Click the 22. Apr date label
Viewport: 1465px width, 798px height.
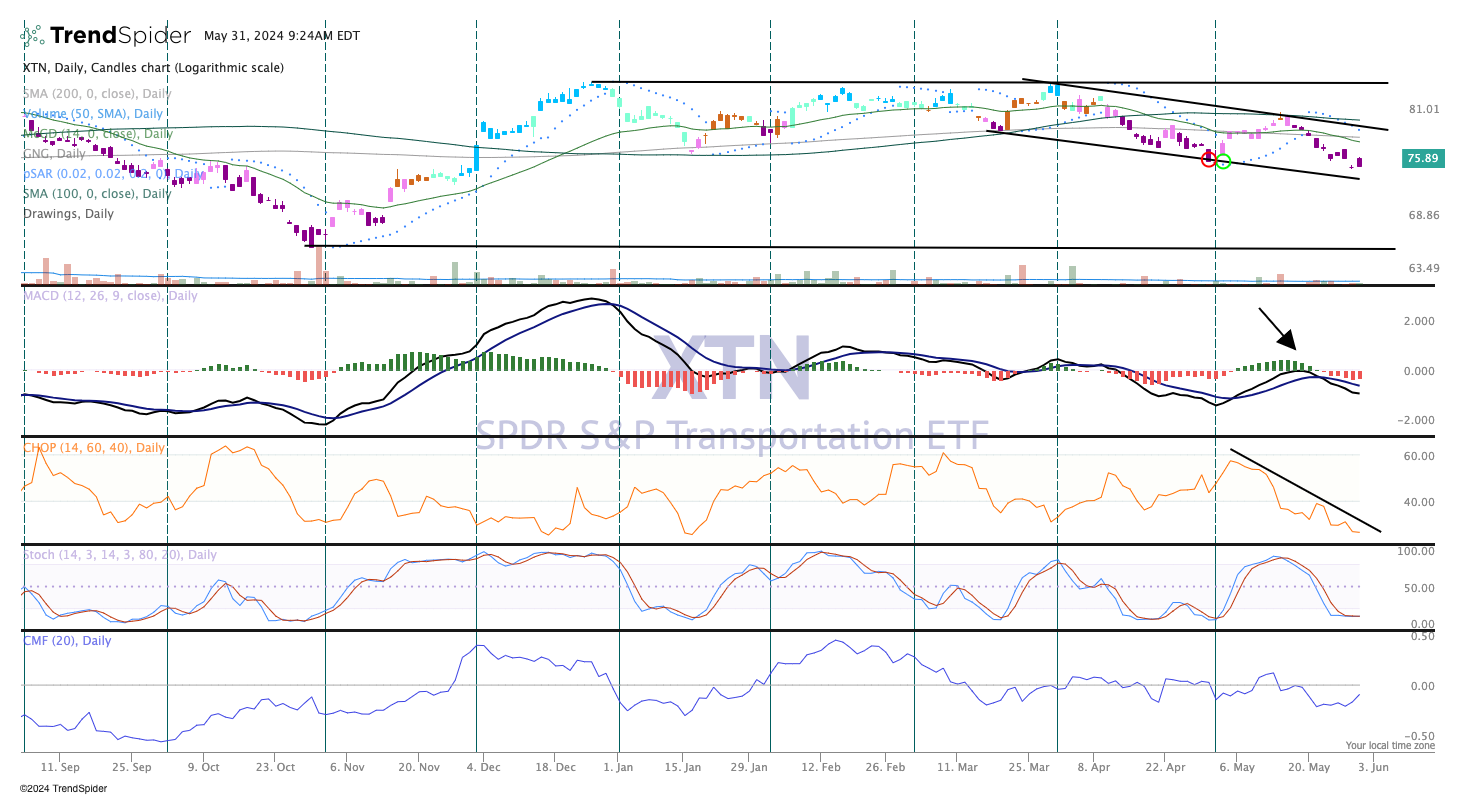pyautogui.click(x=1163, y=767)
